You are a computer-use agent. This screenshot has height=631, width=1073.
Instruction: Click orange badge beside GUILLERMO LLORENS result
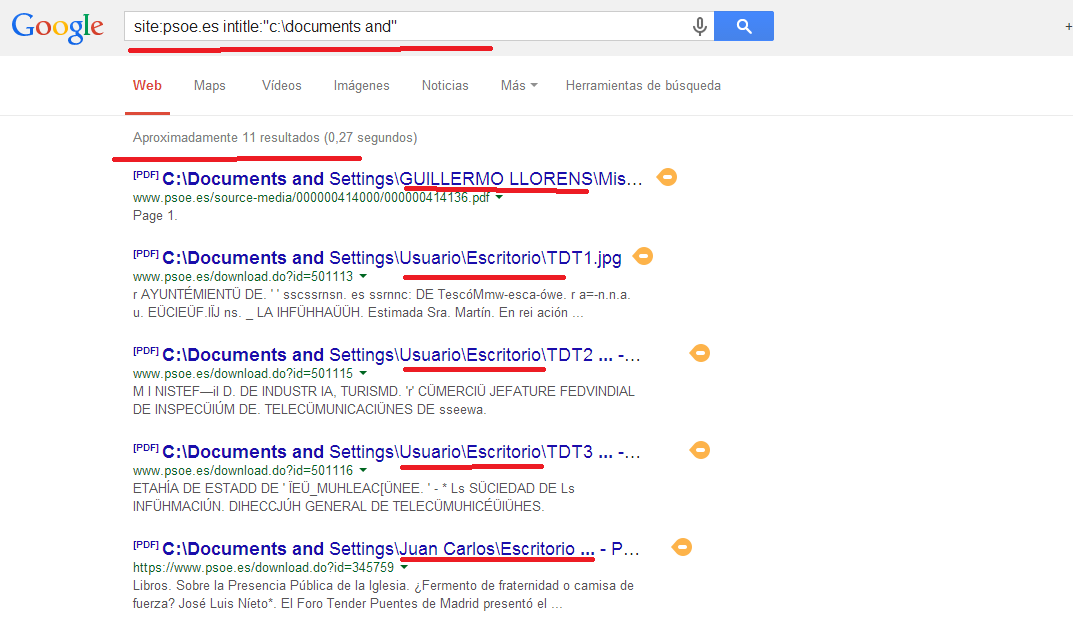click(x=667, y=177)
